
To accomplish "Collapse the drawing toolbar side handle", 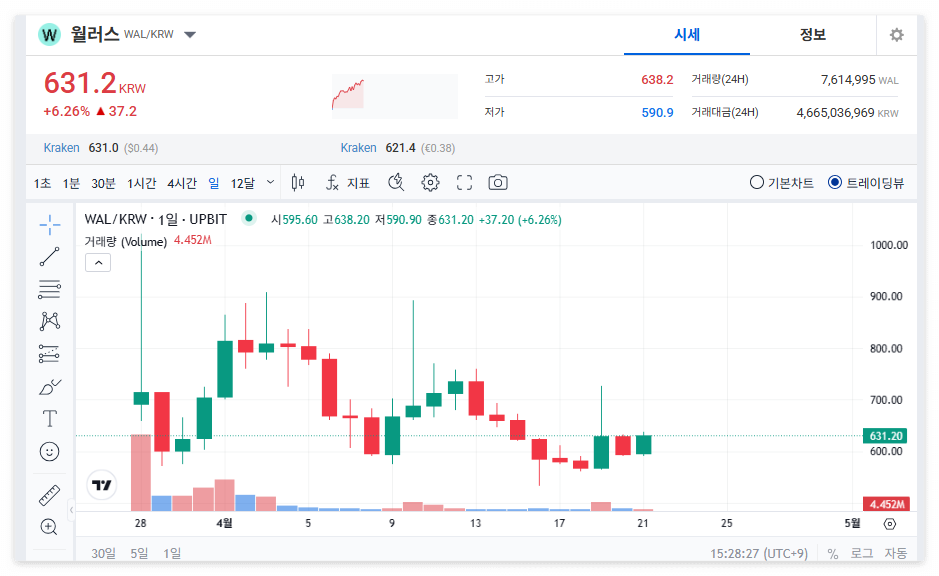I will 71,510.
